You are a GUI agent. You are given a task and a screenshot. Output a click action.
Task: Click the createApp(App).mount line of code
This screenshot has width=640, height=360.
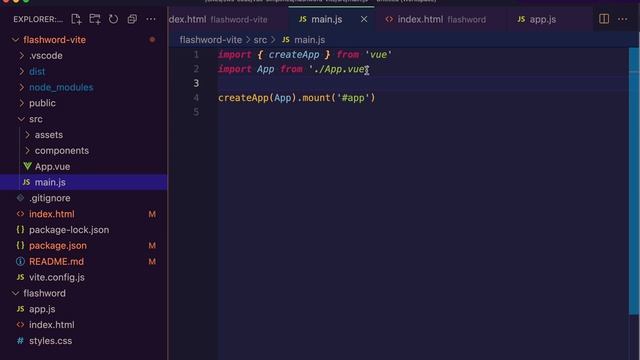tap(296, 98)
